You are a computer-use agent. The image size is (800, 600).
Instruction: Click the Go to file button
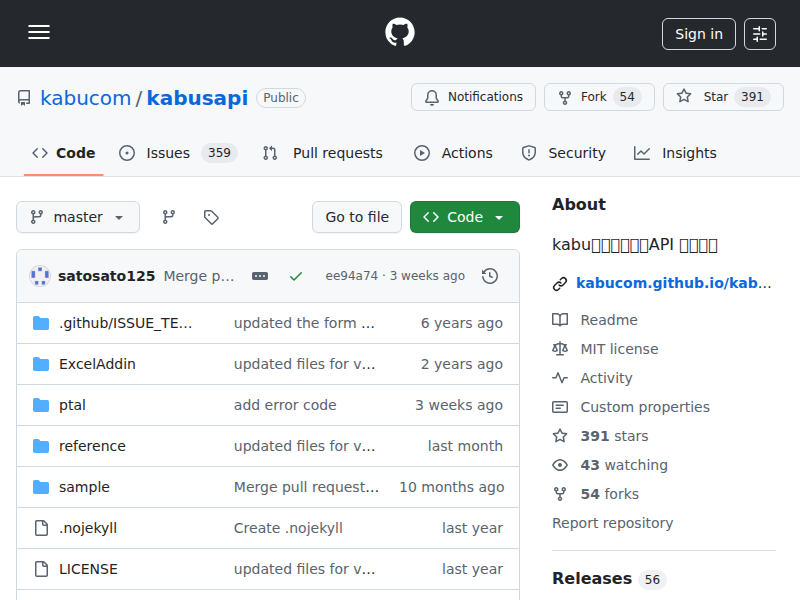click(357, 216)
